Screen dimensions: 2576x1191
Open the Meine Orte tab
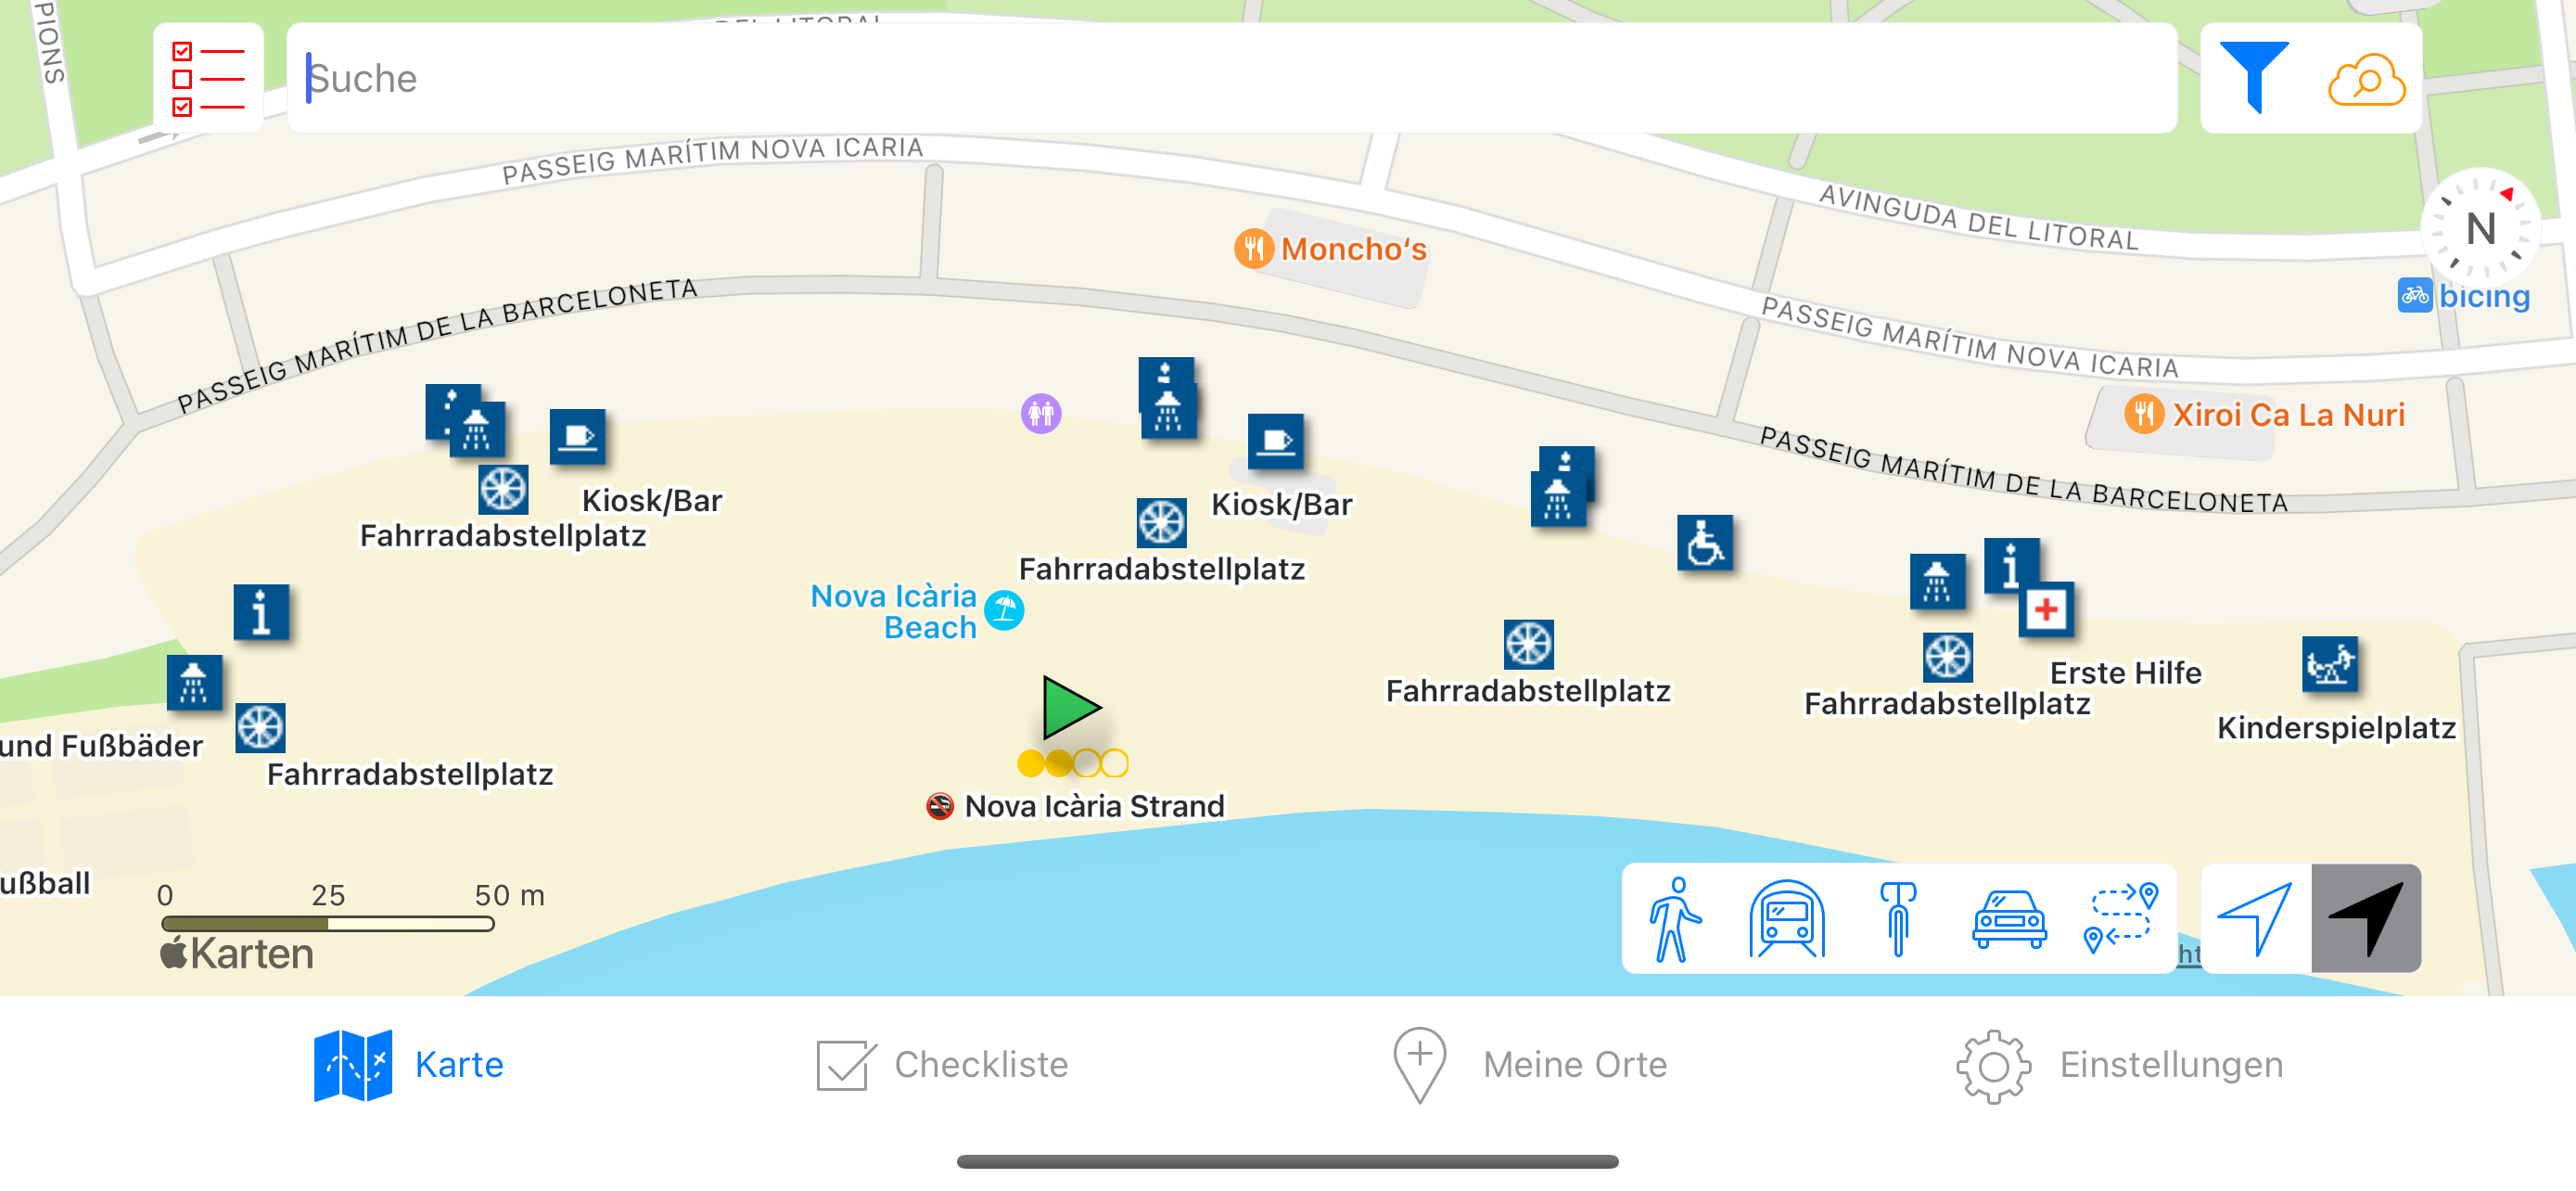1529,1065
